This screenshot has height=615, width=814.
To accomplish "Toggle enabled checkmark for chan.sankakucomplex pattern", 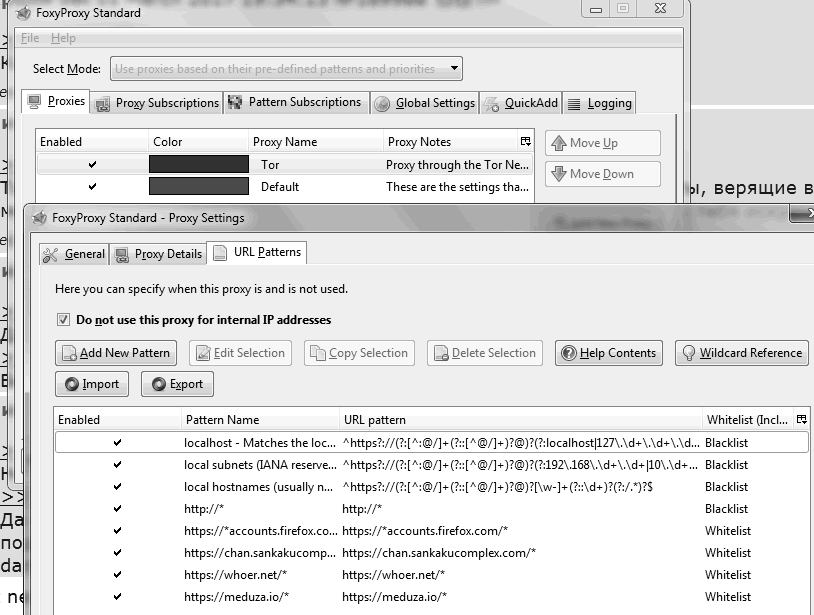I will 117,553.
